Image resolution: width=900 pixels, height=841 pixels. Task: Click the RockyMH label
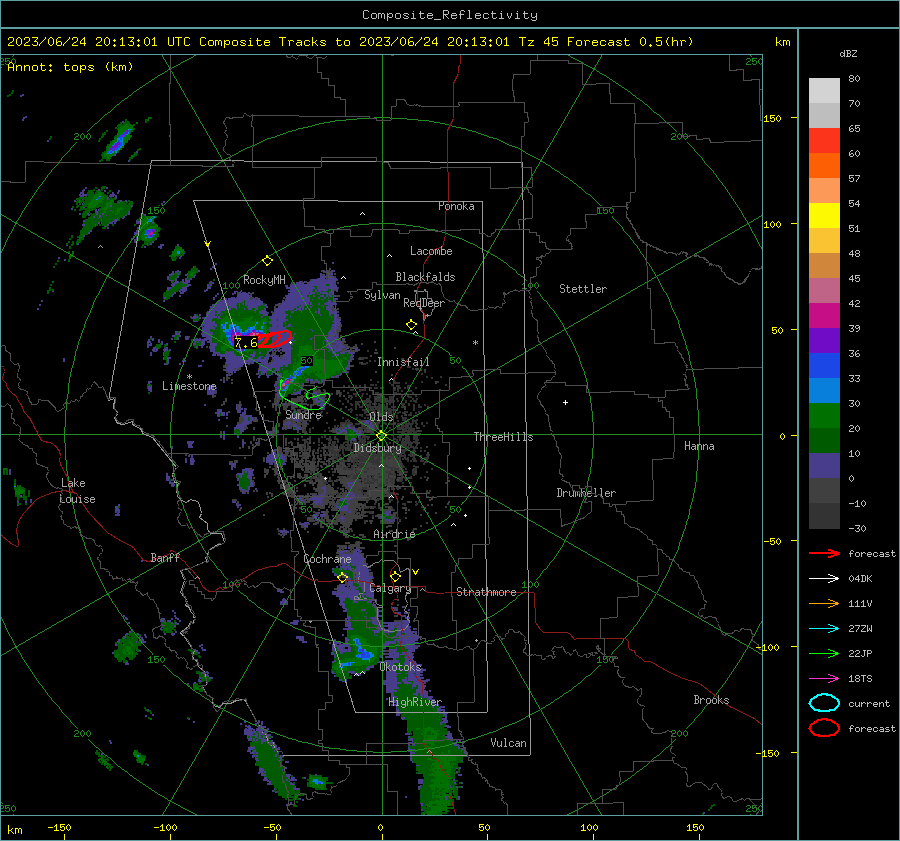pyautogui.click(x=264, y=280)
